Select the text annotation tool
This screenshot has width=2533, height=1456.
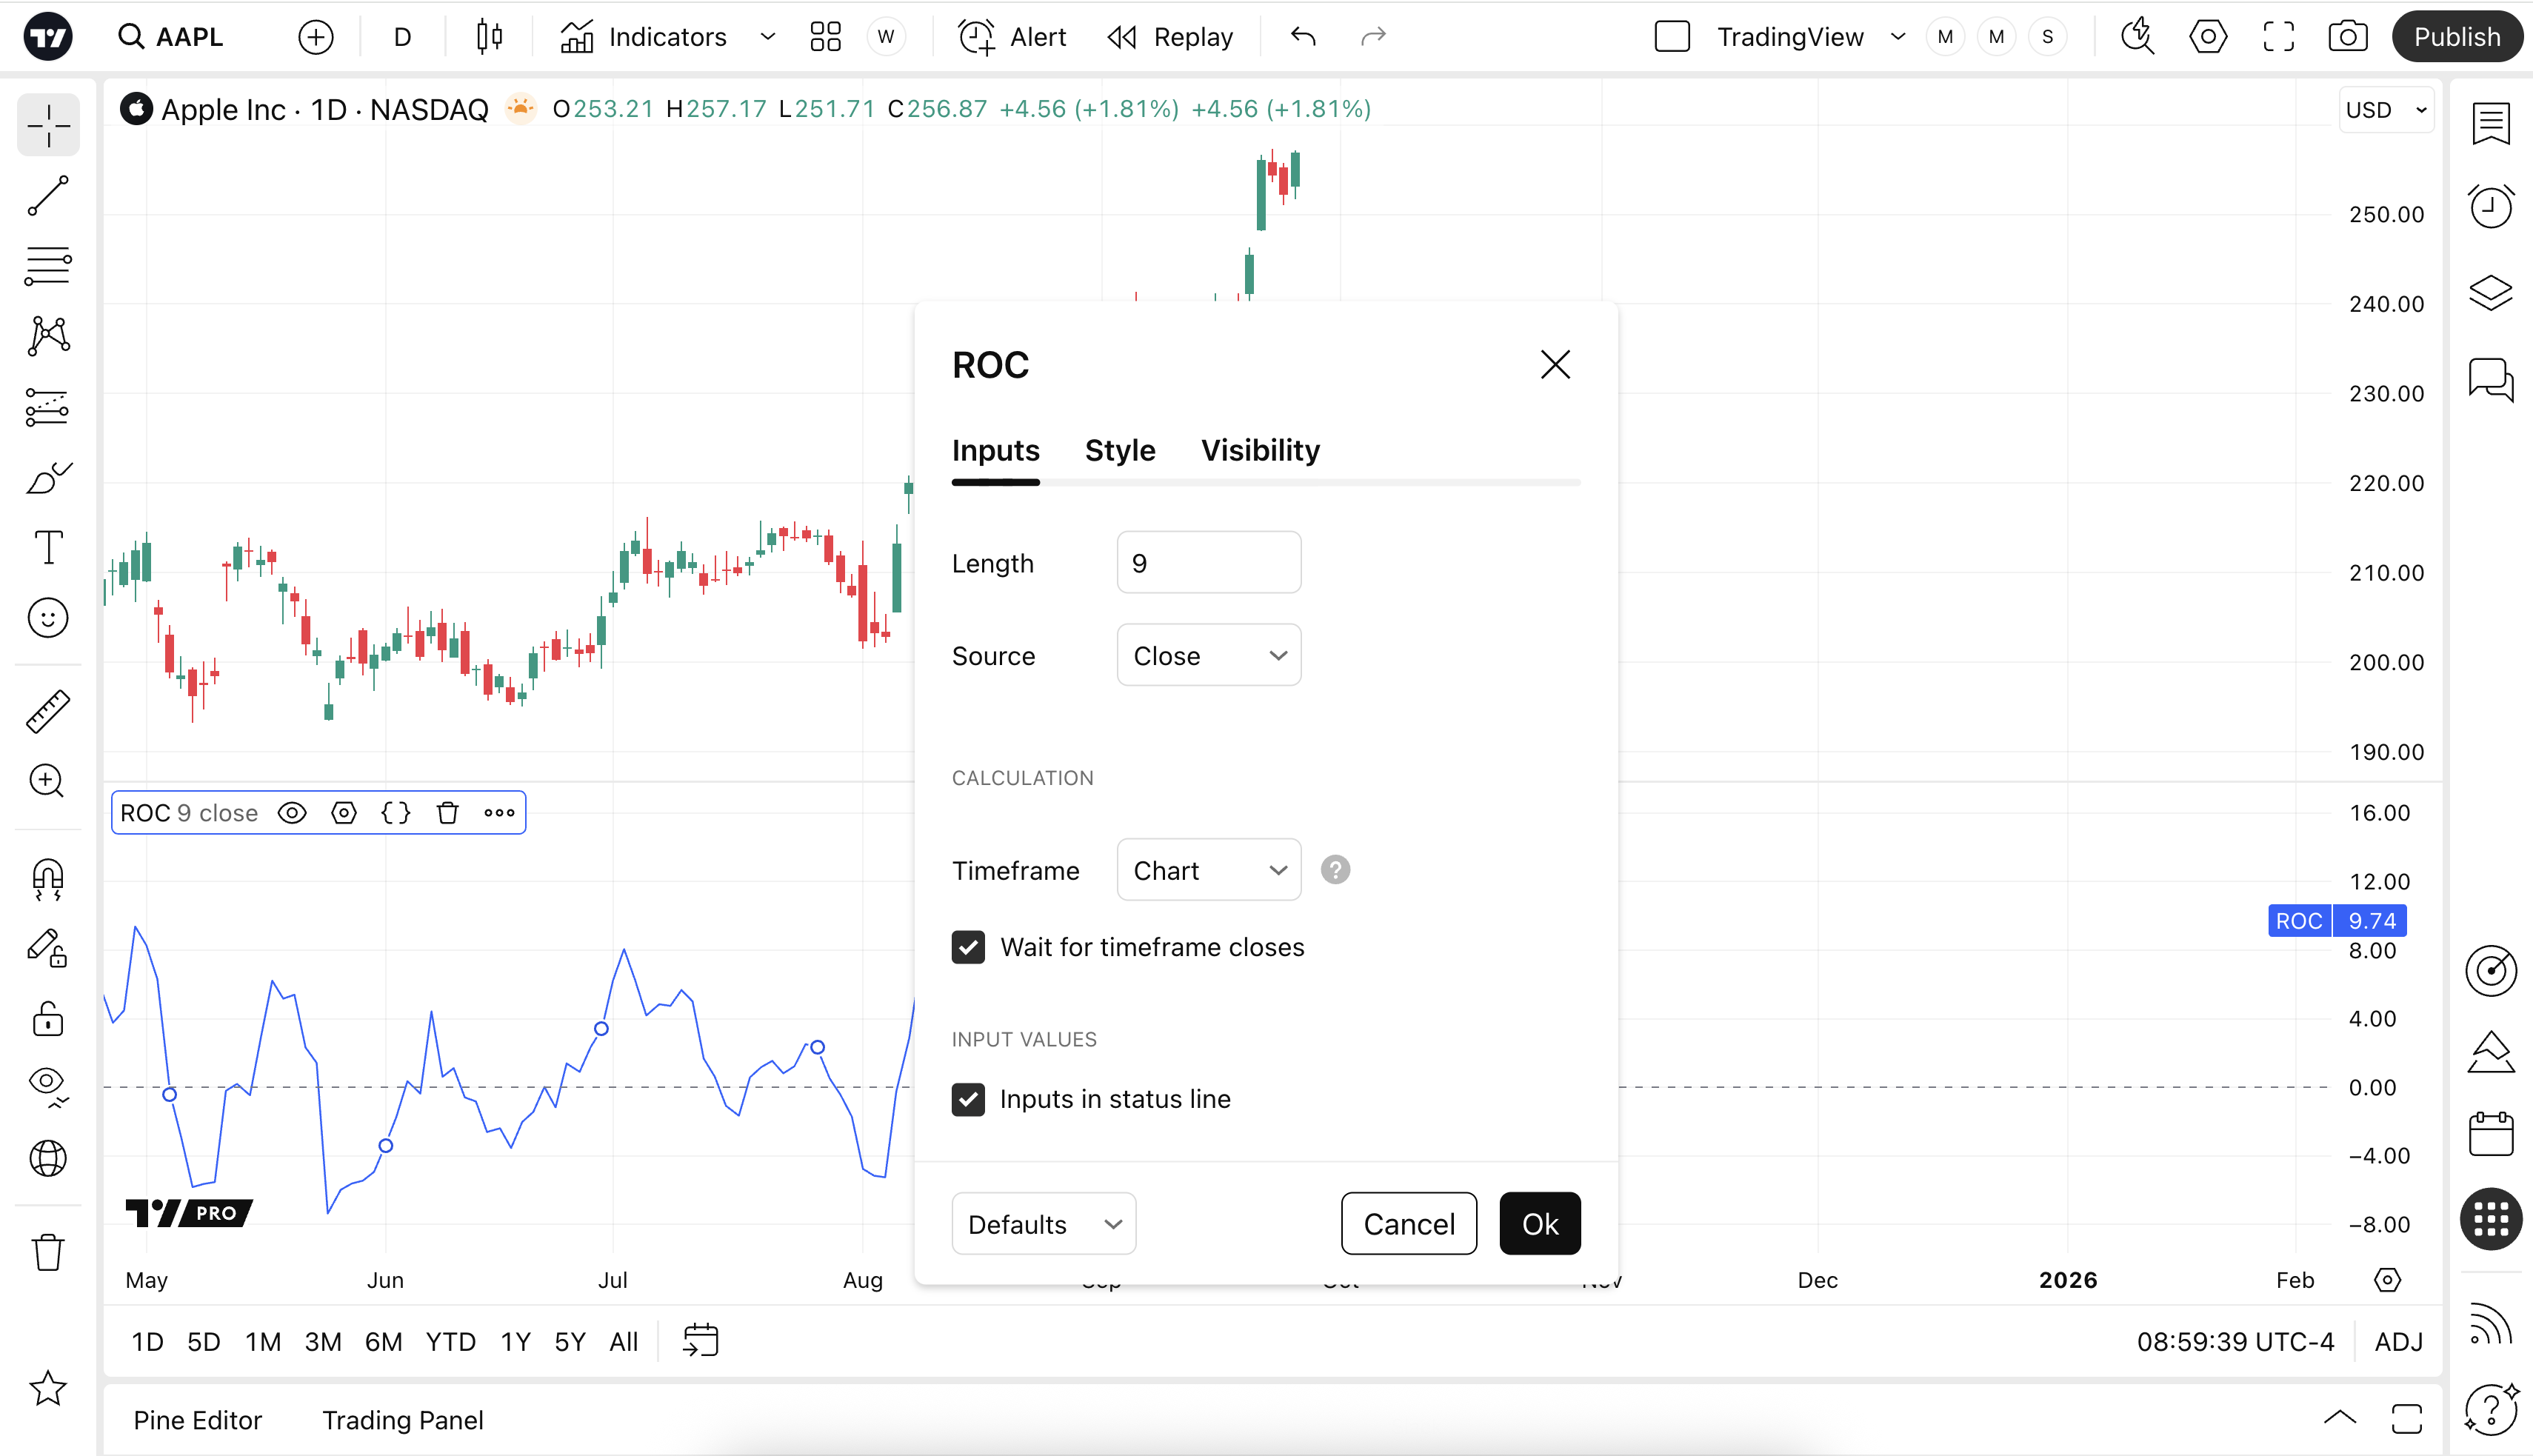48,547
